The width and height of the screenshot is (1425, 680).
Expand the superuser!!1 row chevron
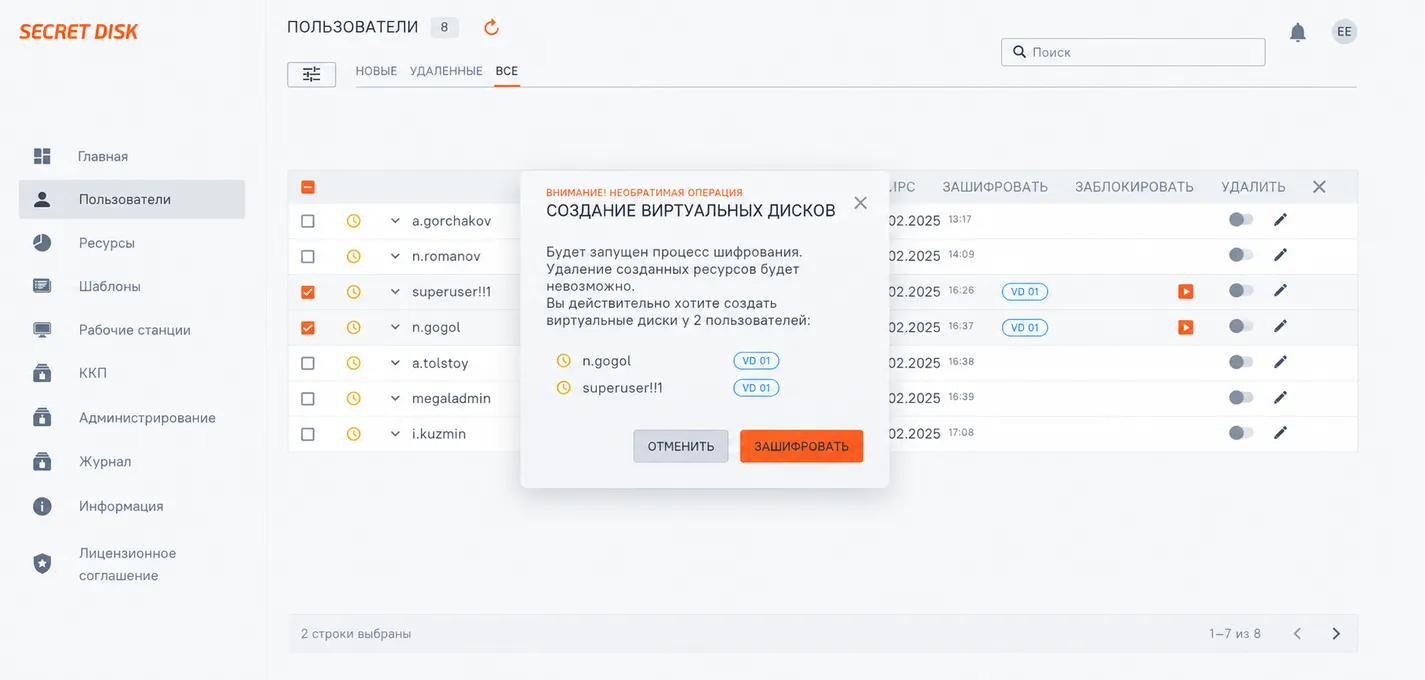pos(395,292)
